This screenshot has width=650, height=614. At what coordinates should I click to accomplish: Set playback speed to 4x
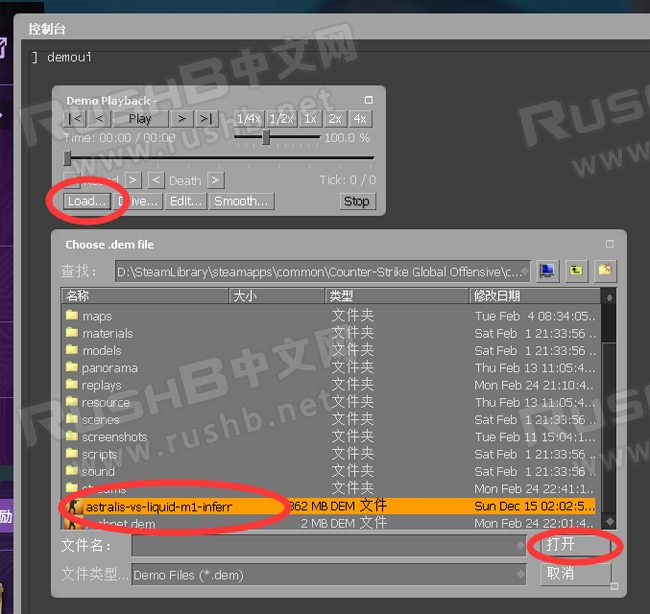359,118
